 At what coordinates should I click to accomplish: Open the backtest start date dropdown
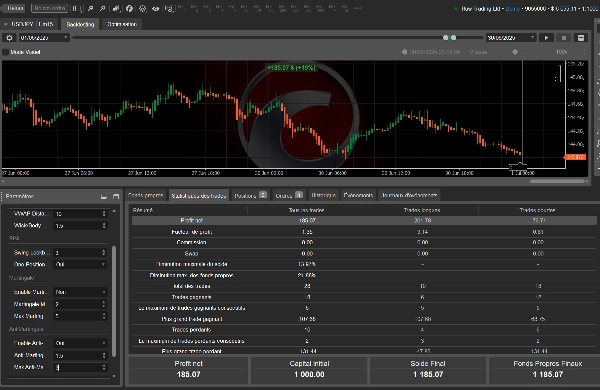(44, 38)
